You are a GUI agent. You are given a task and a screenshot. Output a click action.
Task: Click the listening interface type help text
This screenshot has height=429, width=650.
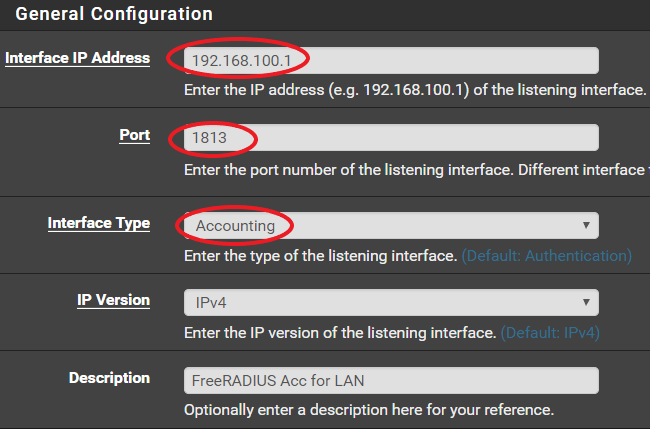(320, 256)
